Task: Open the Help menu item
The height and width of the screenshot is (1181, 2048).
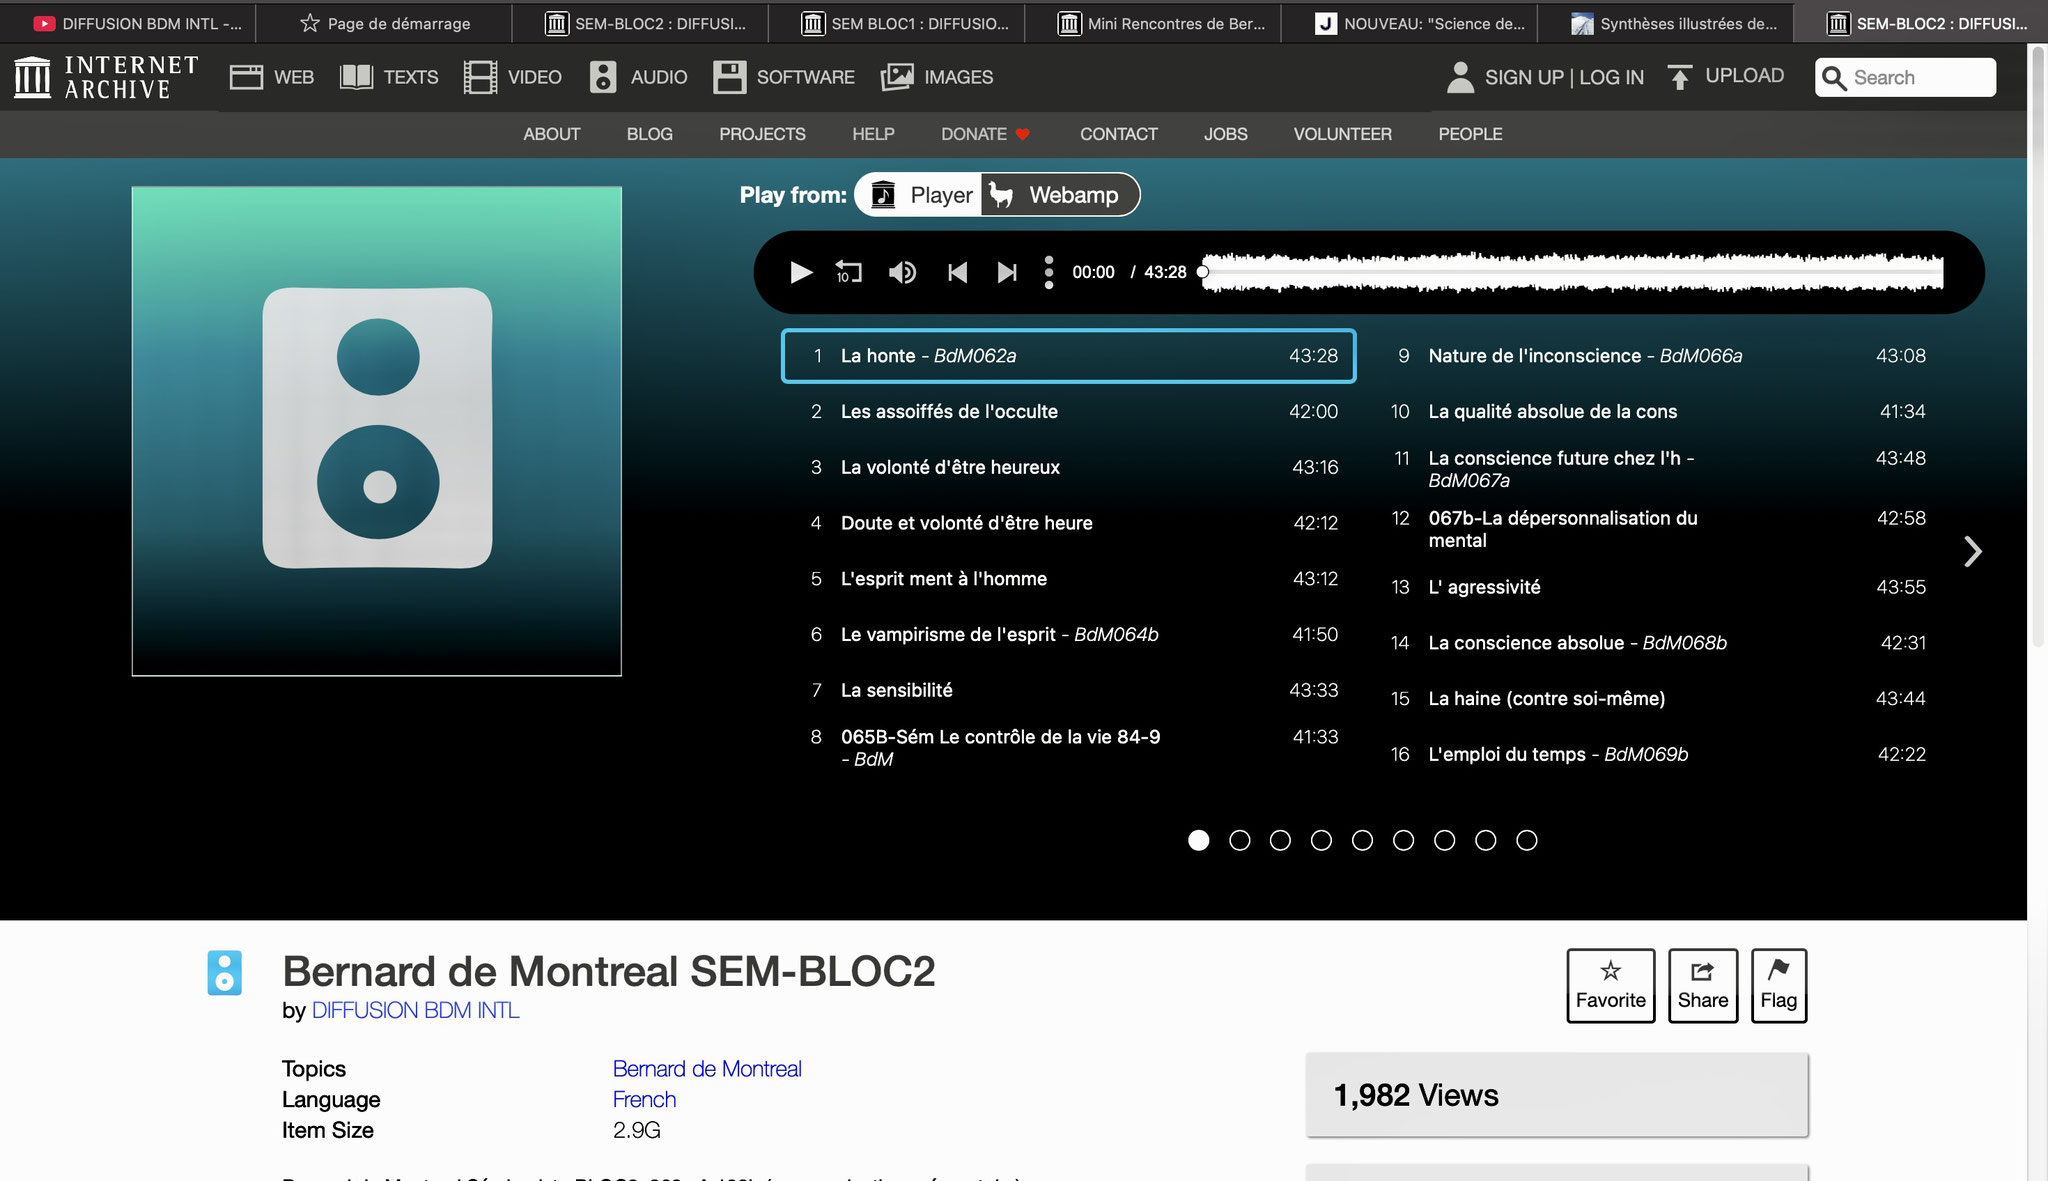Action: [x=873, y=134]
